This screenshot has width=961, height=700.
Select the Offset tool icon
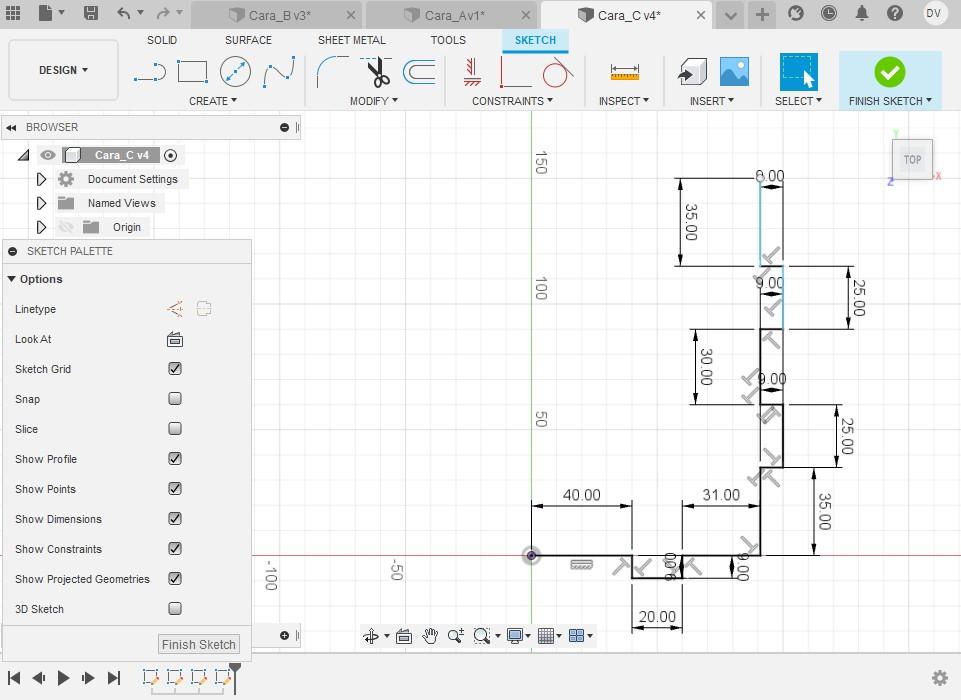coord(420,72)
